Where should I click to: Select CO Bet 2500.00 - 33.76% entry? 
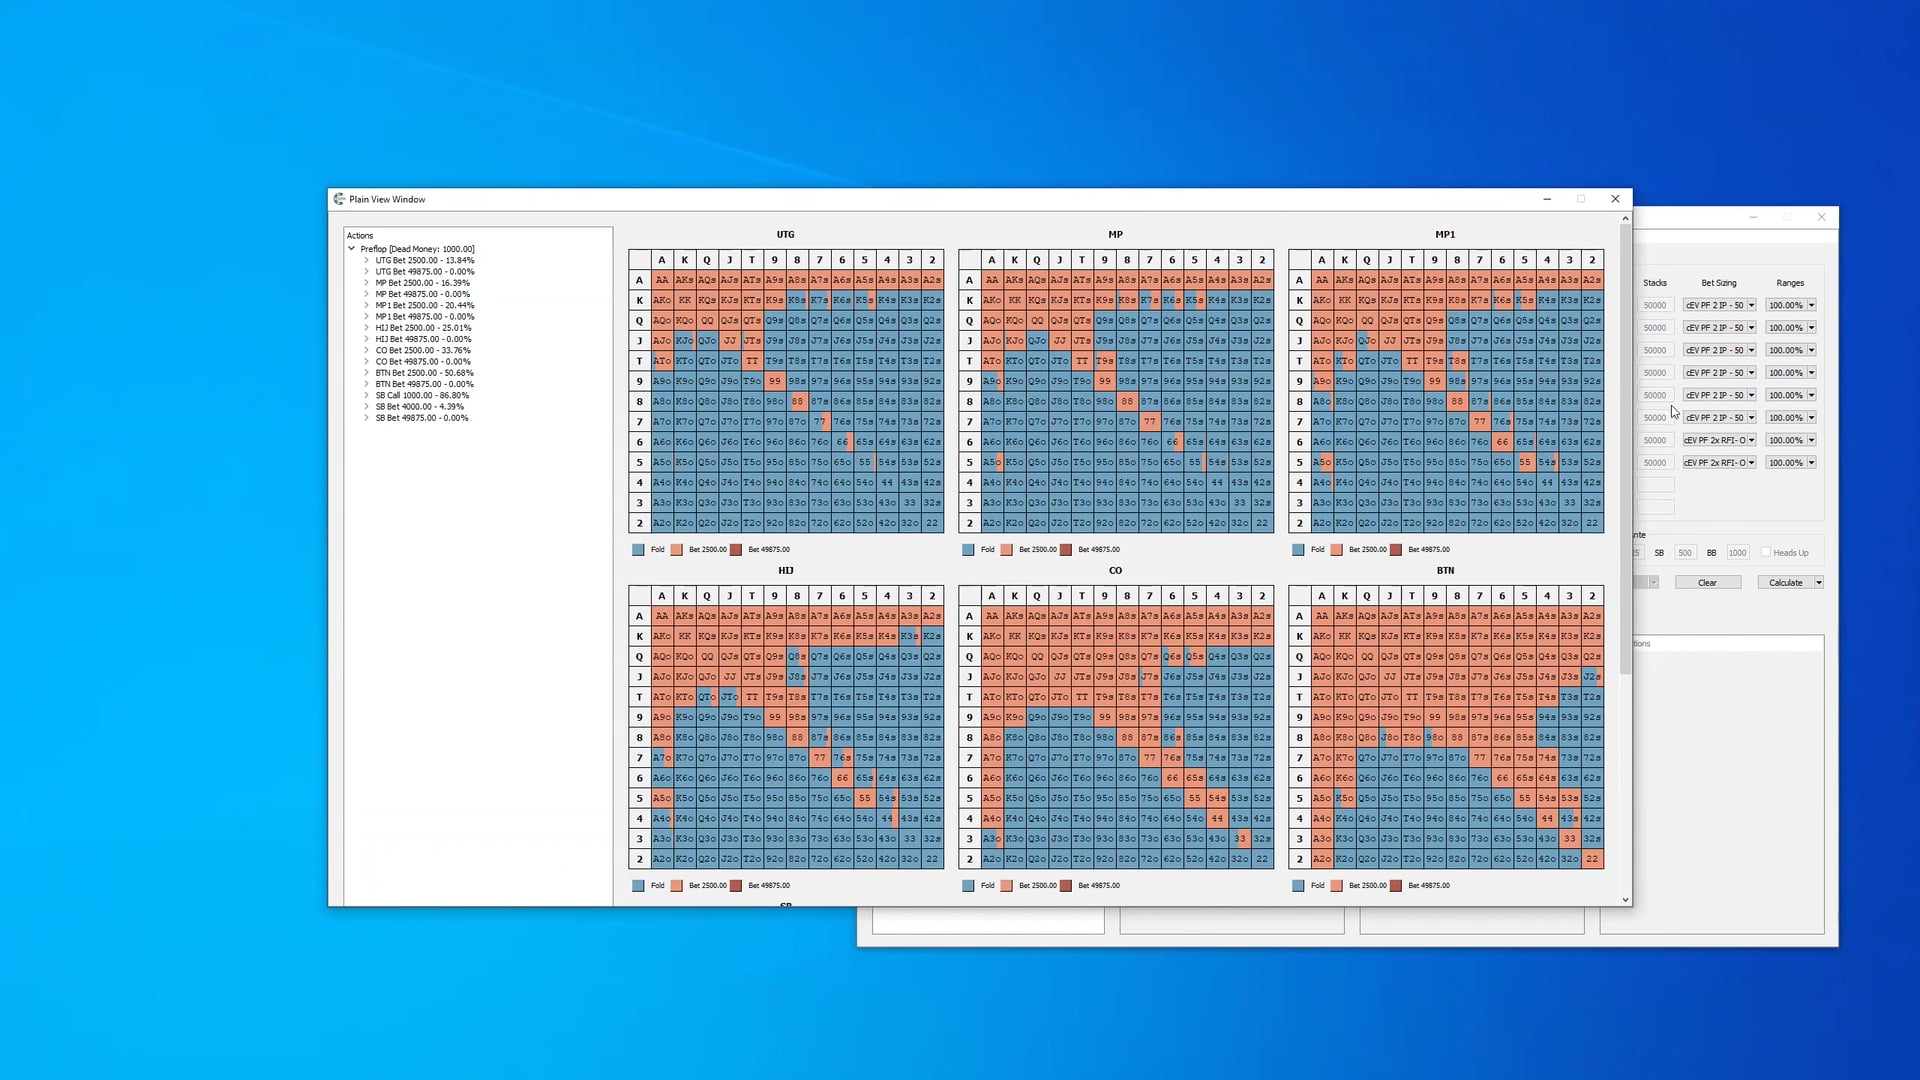pos(422,350)
